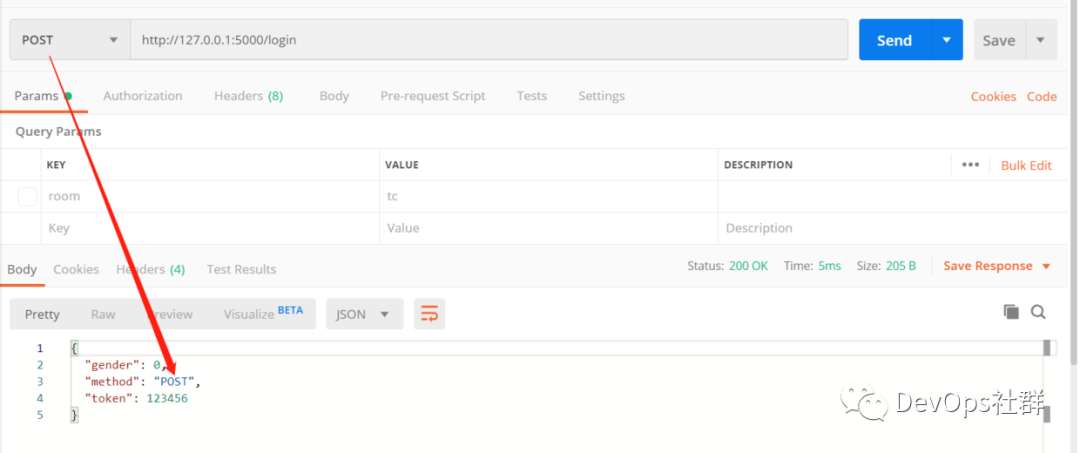Image resolution: width=1080 pixels, height=453 pixels.
Task: Send the request
Action: point(895,40)
